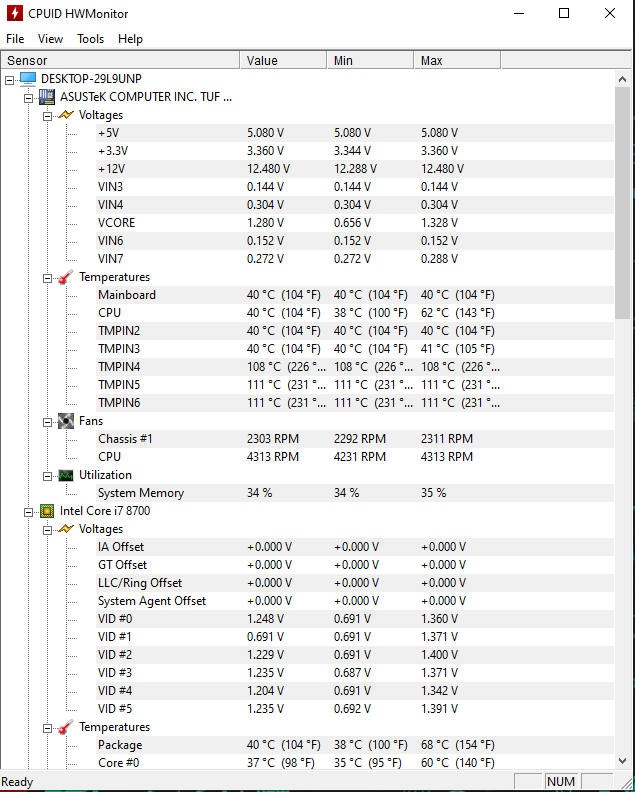Image resolution: width=635 pixels, height=792 pixels.
Task: Click the Intel Core i7 Voltages lightning icon
Action: coord(66,529)
